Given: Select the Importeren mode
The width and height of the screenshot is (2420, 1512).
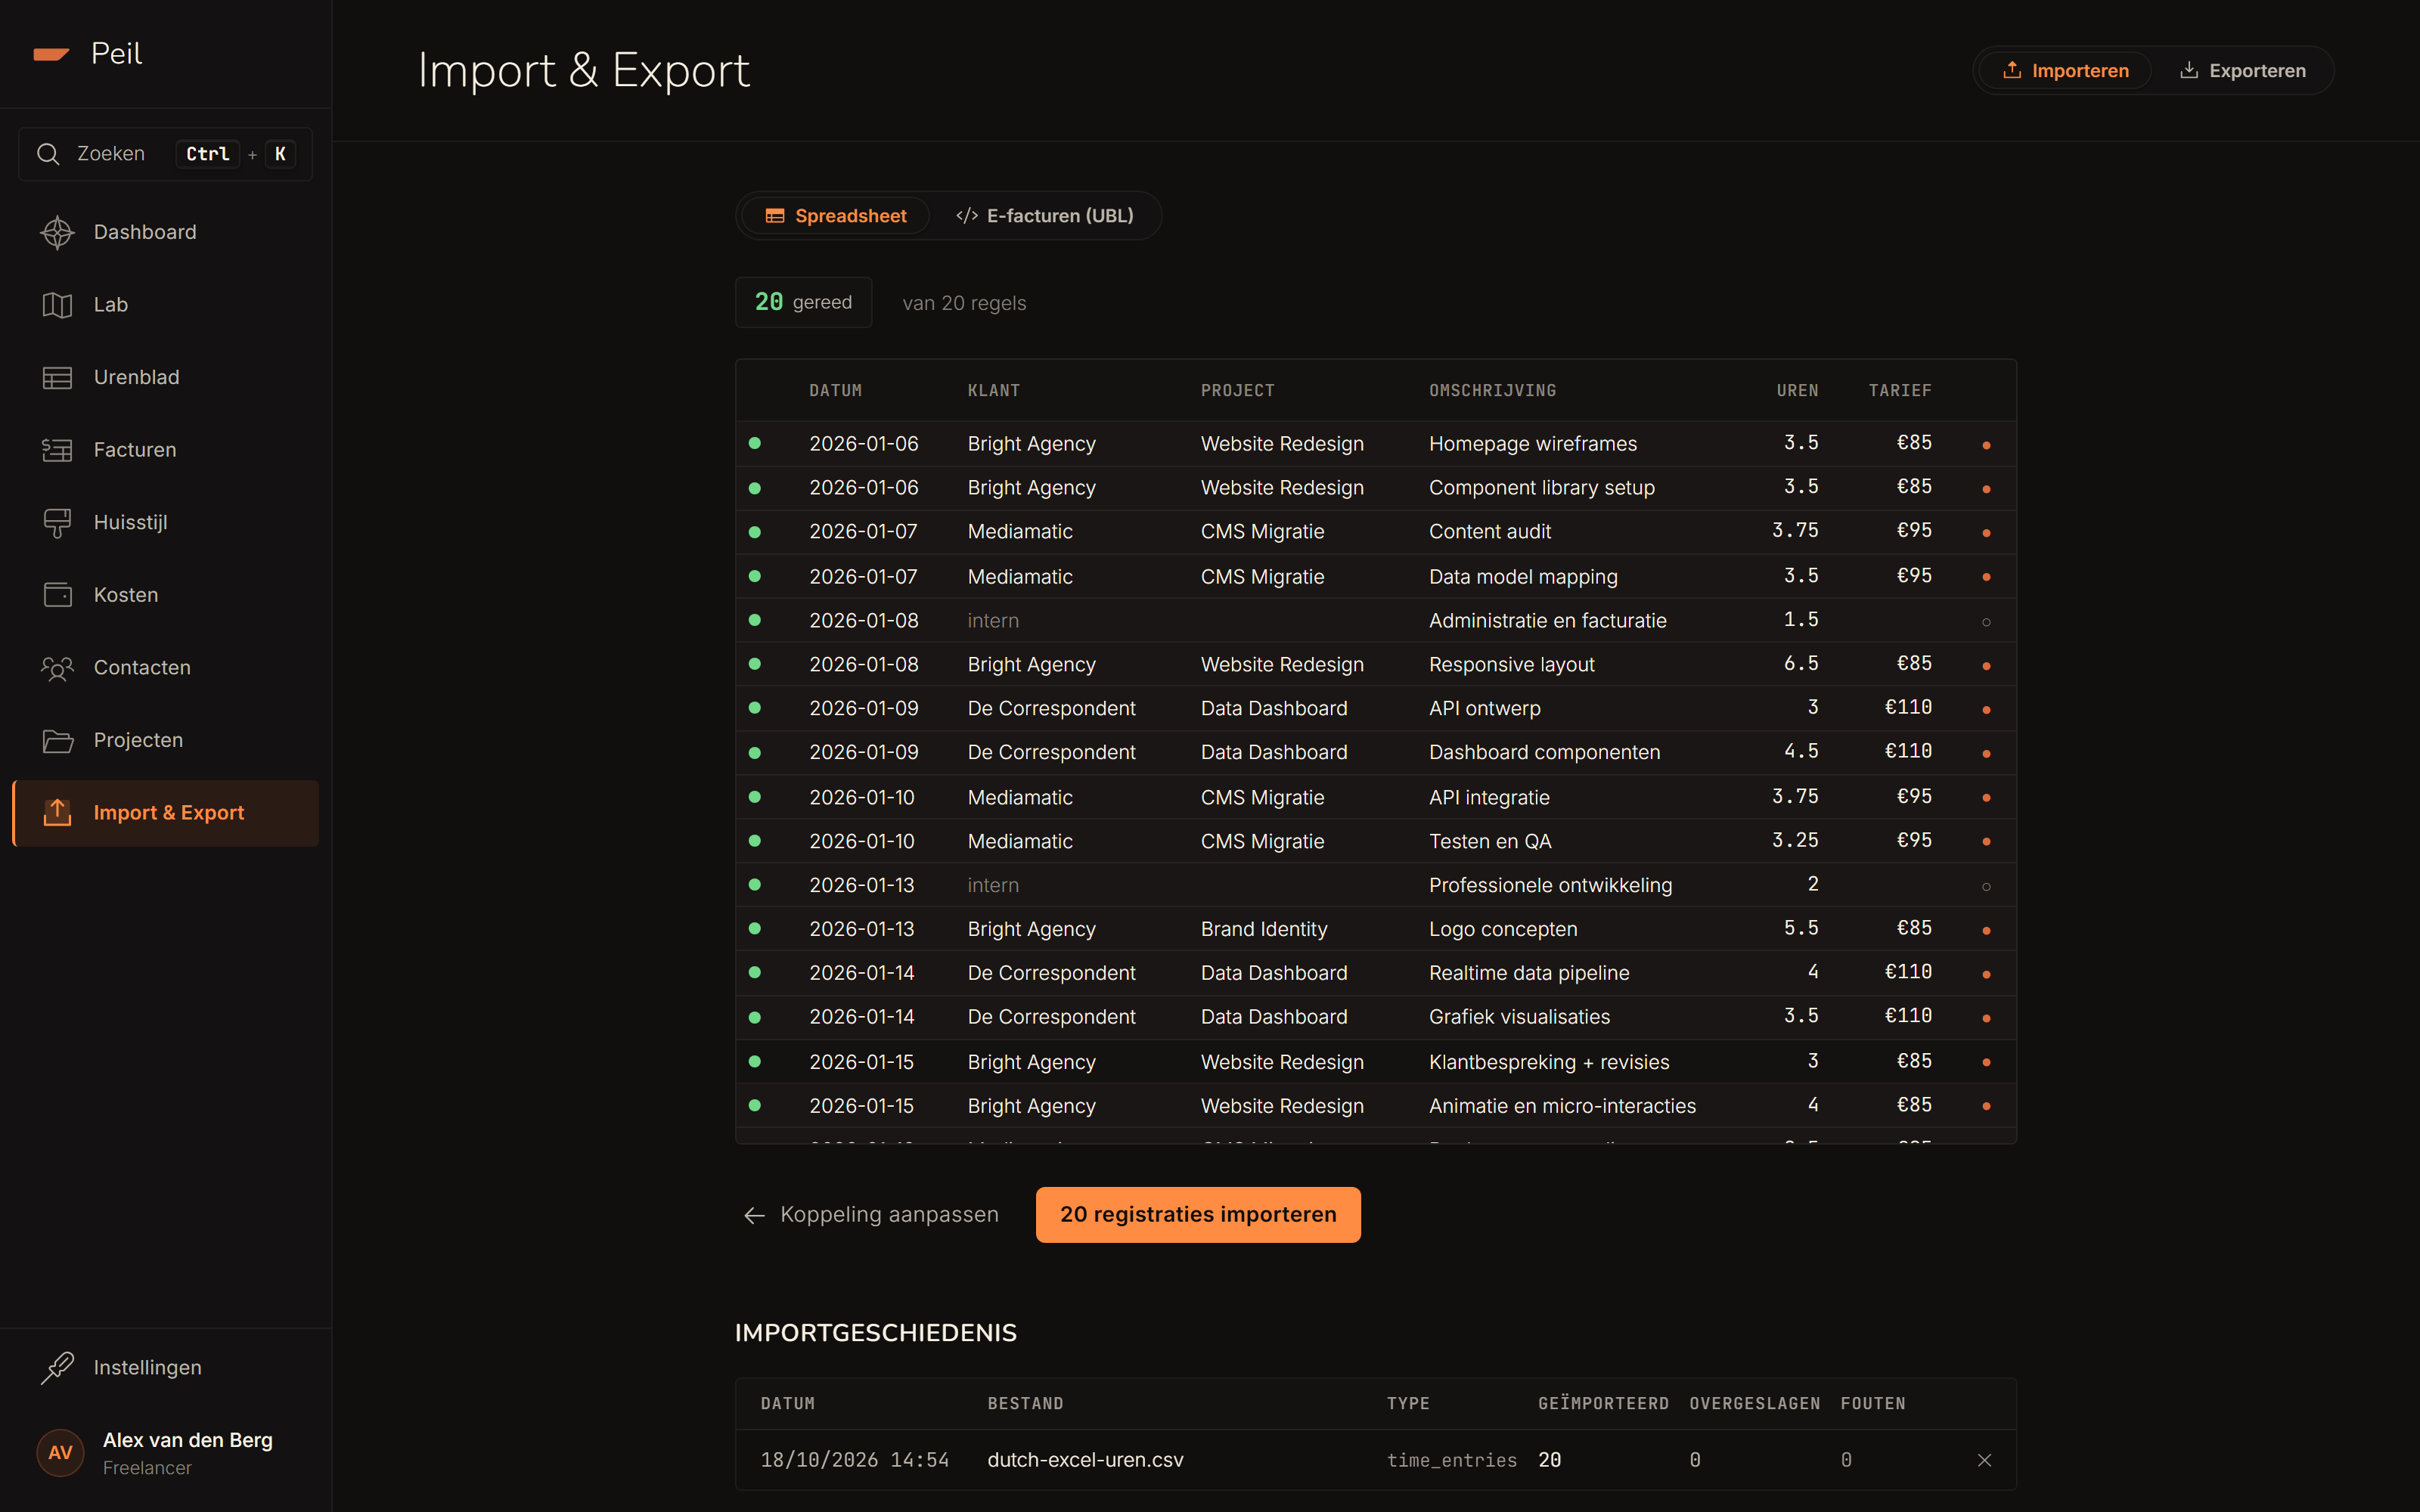Looking at the screenshot, I should (x=2065, y=71).
